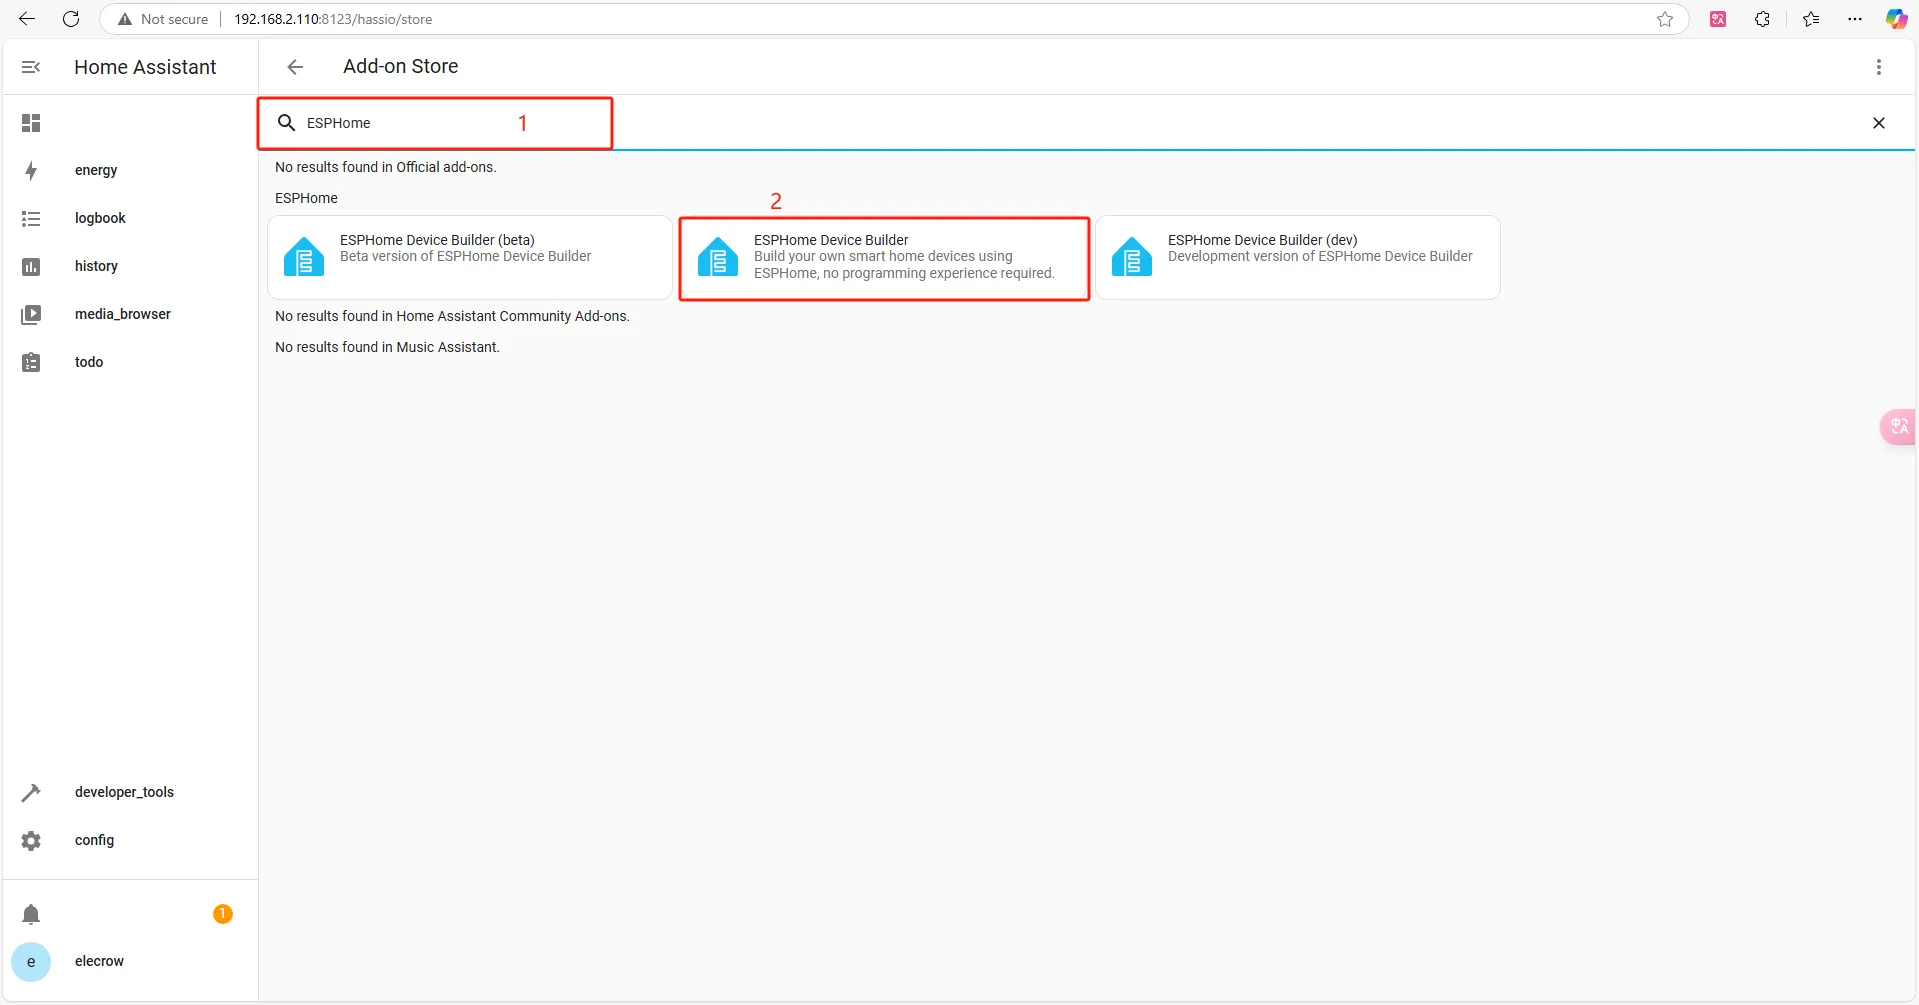Image resolution: width=1919 pixels, height=1005 pixels.
Task: Open the developer_tools sidebar item
Action: point(130,793)
